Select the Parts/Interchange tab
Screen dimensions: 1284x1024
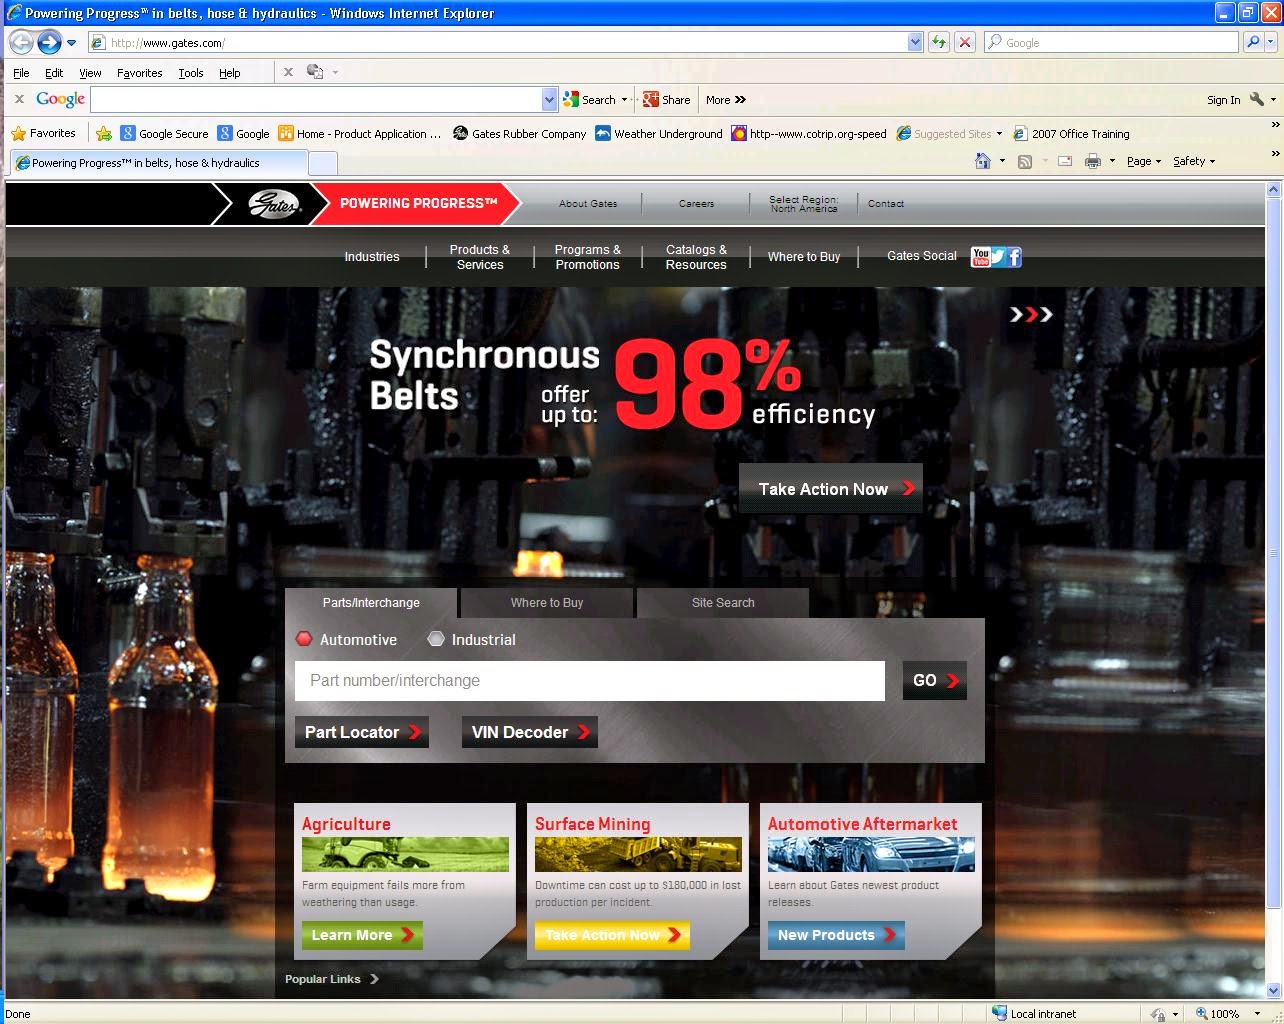click(371, 603)
